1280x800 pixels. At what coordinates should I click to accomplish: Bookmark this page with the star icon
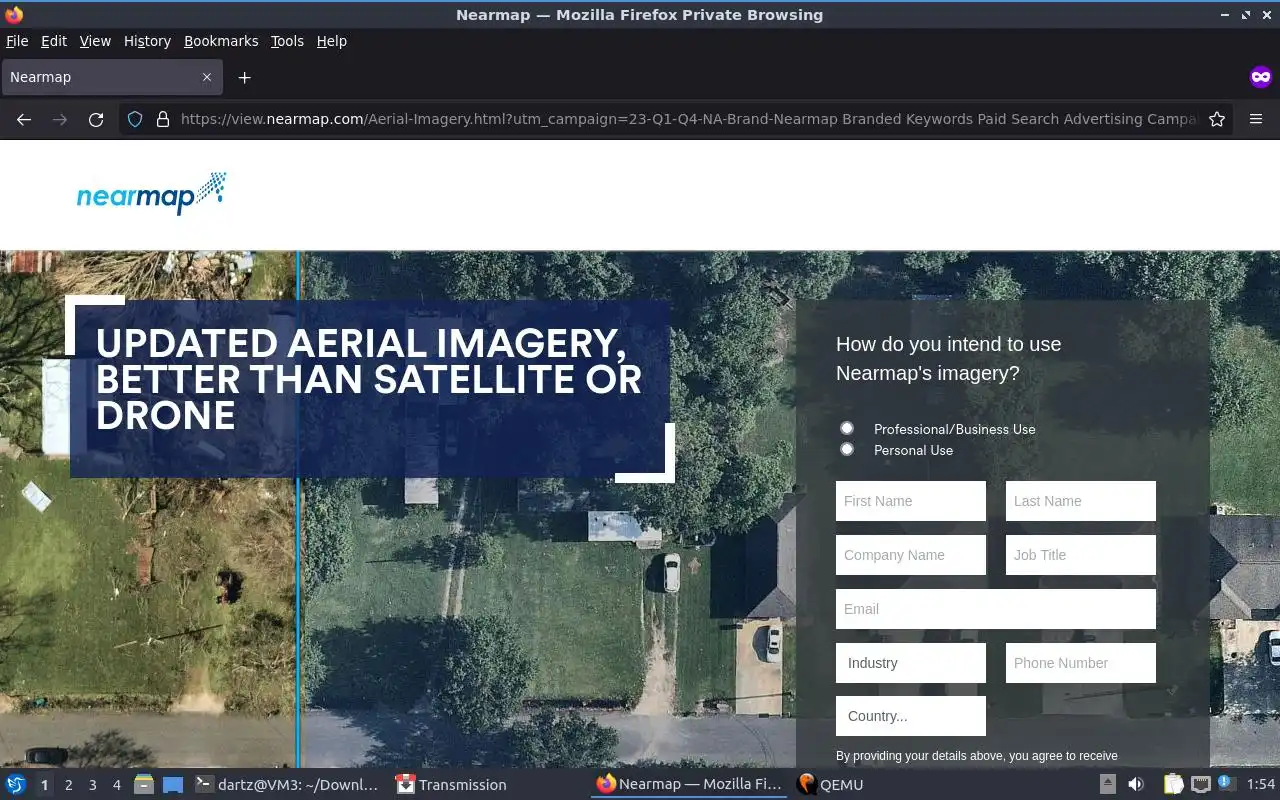click(1217, 119)
